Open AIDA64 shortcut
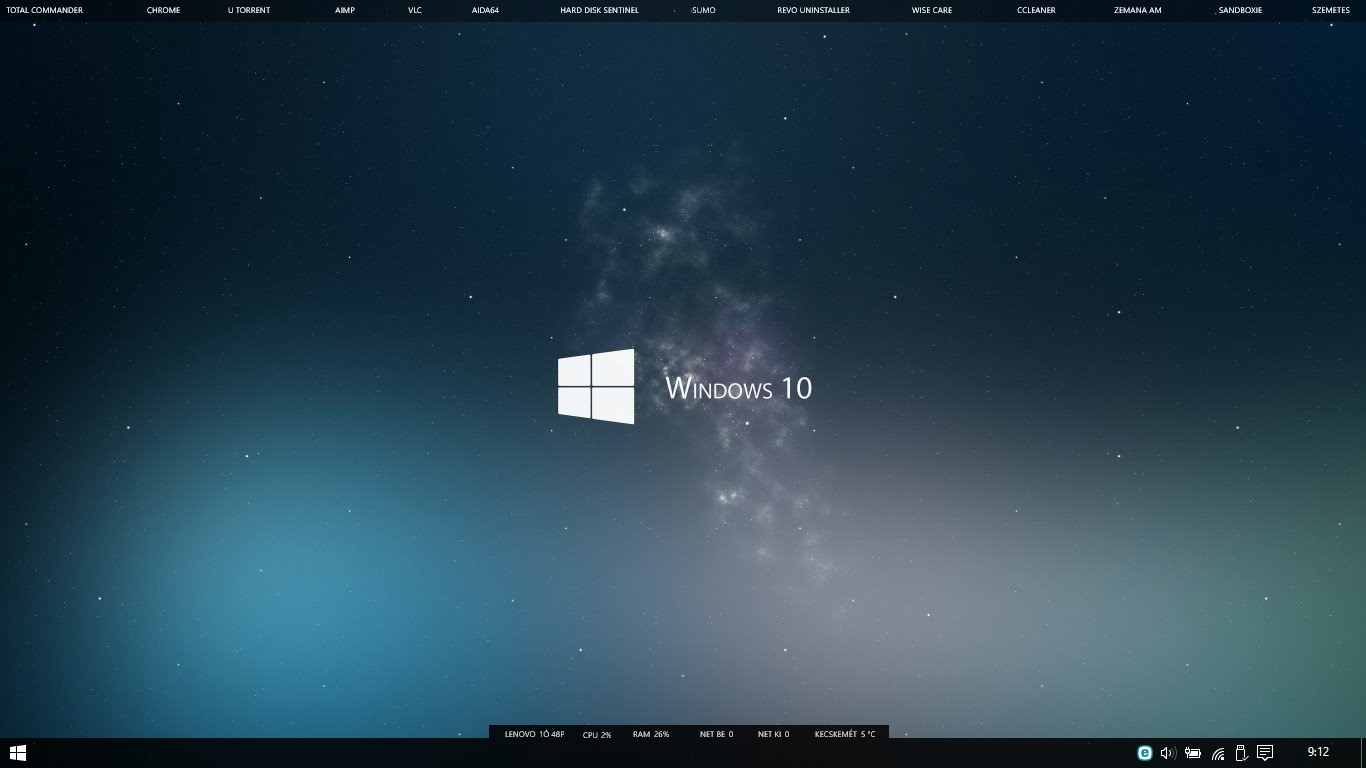The image size is (1366, 768). (x=485, y=10)
